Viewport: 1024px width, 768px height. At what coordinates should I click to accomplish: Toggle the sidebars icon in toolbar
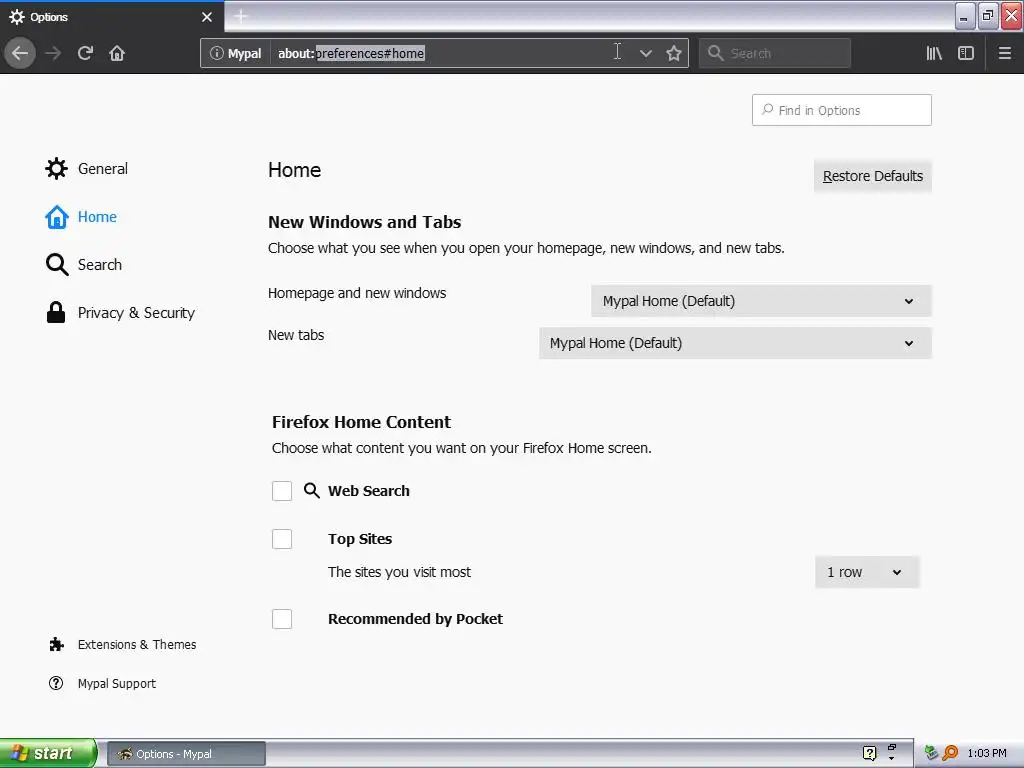[x=966, y=54]
